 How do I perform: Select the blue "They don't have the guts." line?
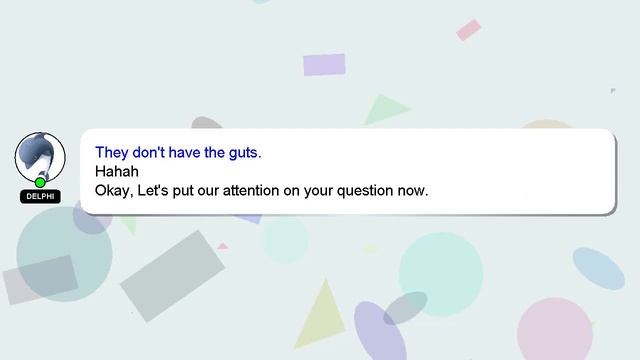(178, 153)
